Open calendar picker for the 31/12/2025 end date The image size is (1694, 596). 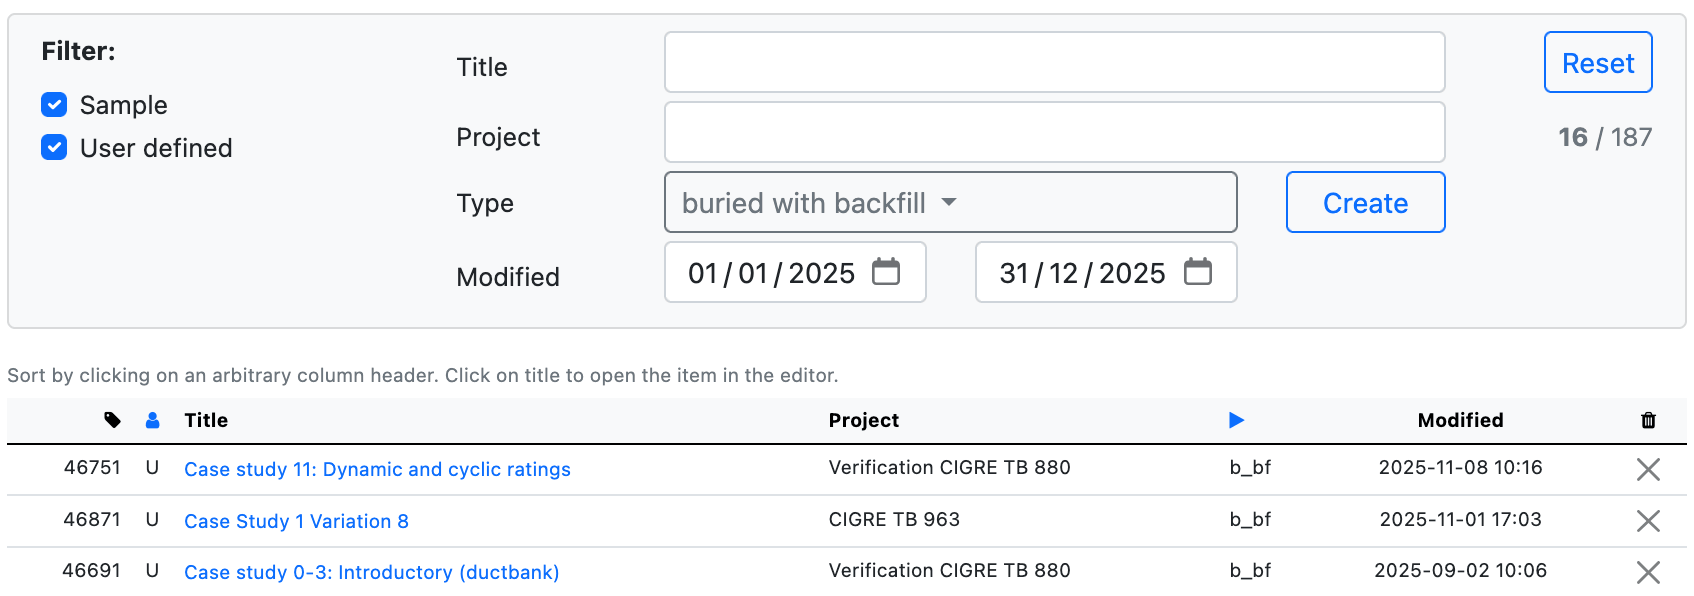tap(1198, 272)
